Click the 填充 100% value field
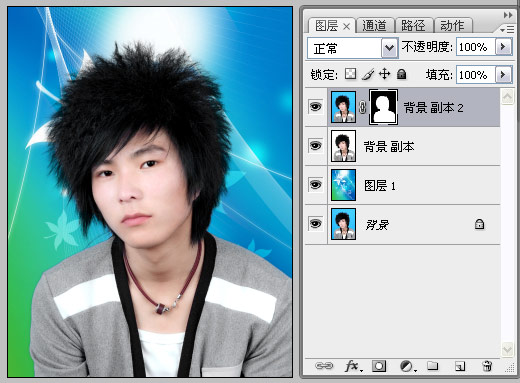The image size is (520, 383). 476,74
